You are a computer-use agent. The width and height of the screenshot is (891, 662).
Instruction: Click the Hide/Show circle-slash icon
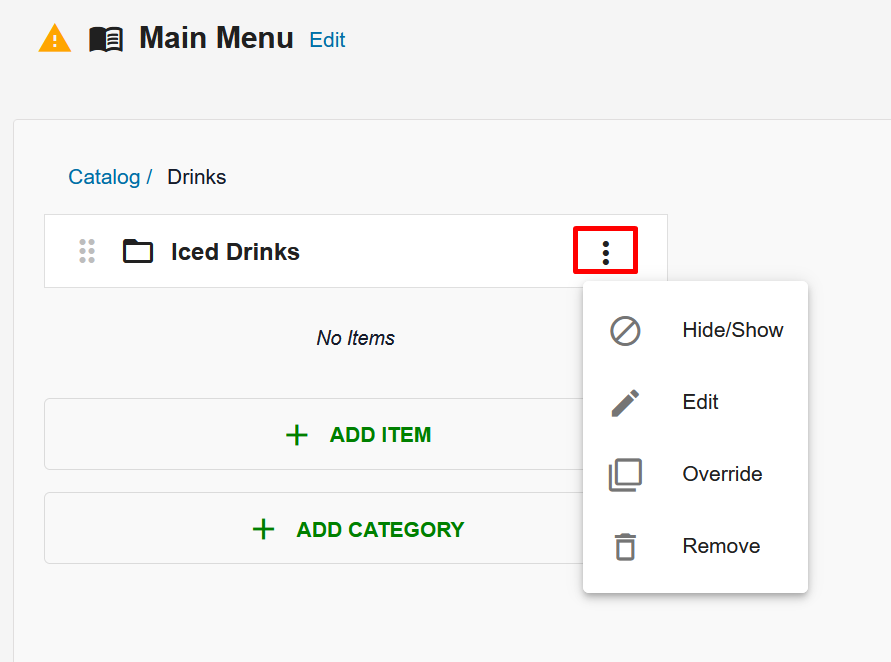tap(625, 331)
